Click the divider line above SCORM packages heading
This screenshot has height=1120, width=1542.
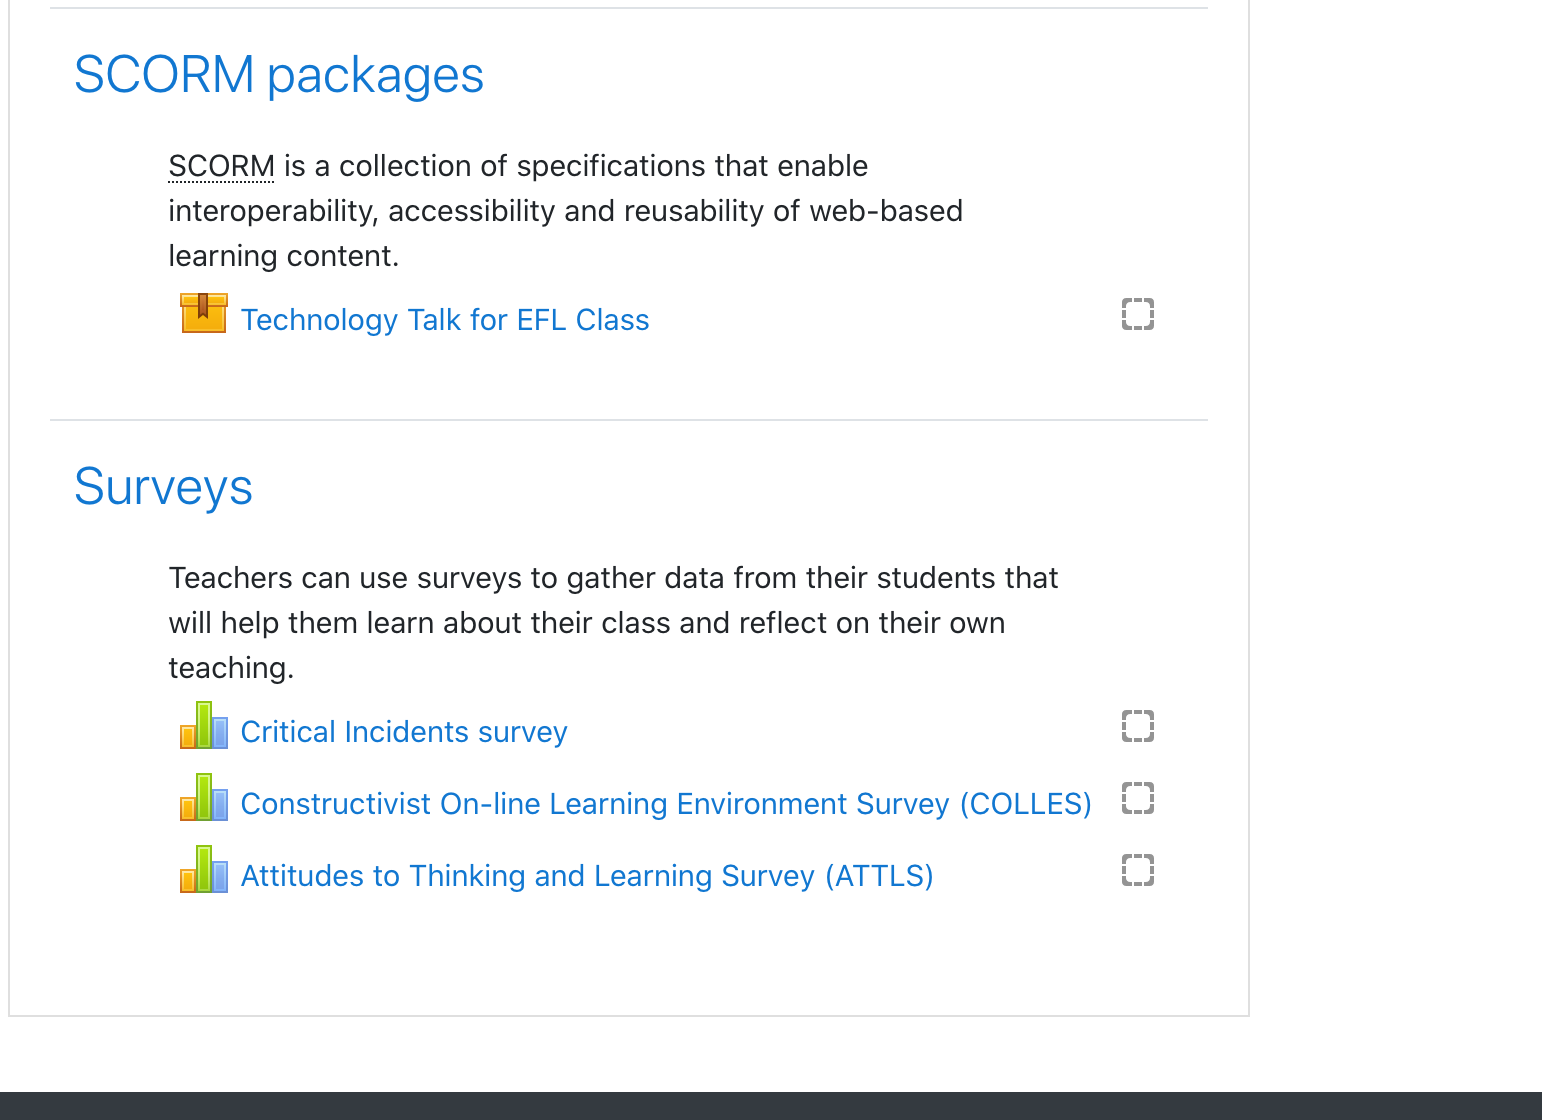point(629,8)
